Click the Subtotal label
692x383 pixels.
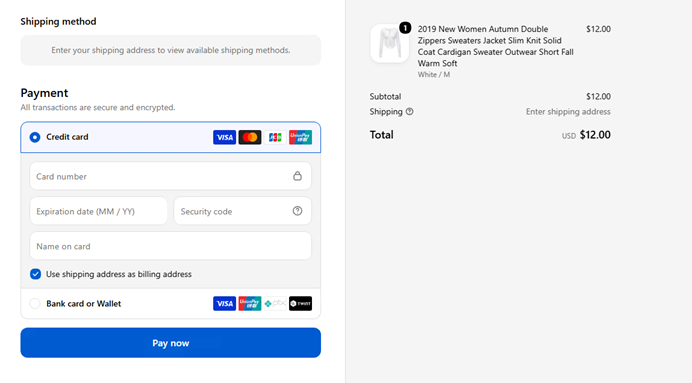385,96
